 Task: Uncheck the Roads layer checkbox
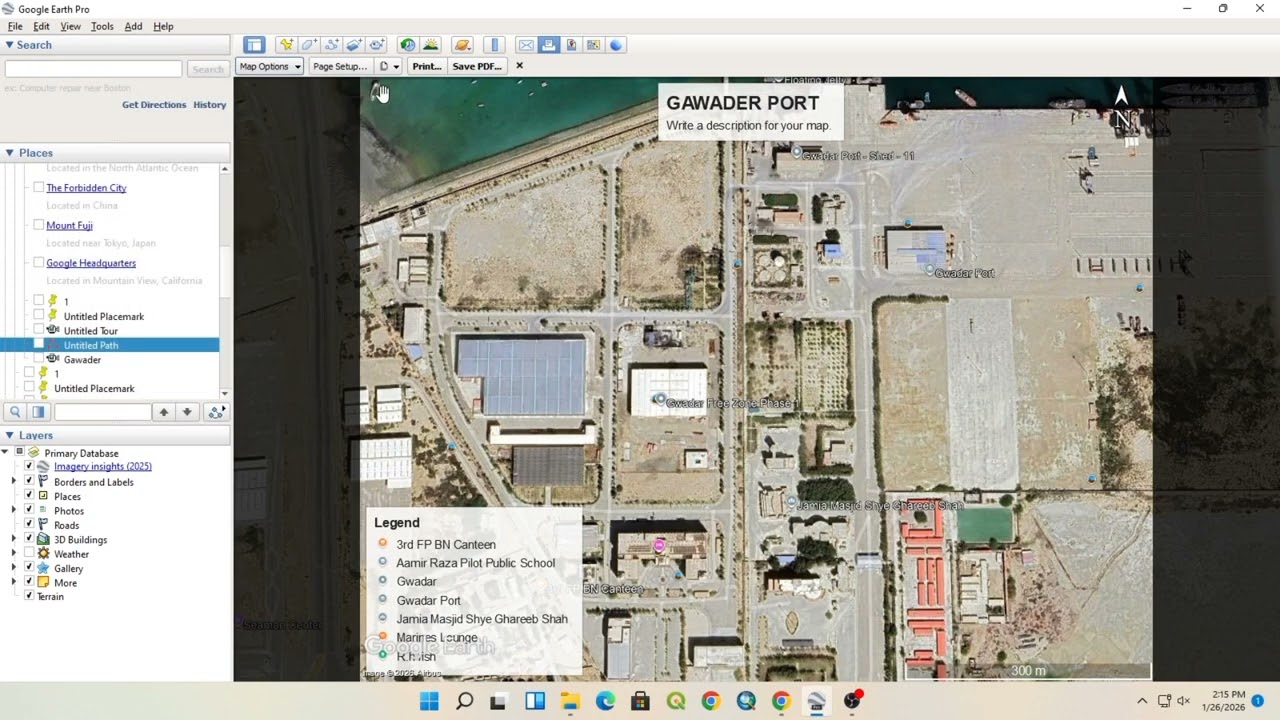29,524
